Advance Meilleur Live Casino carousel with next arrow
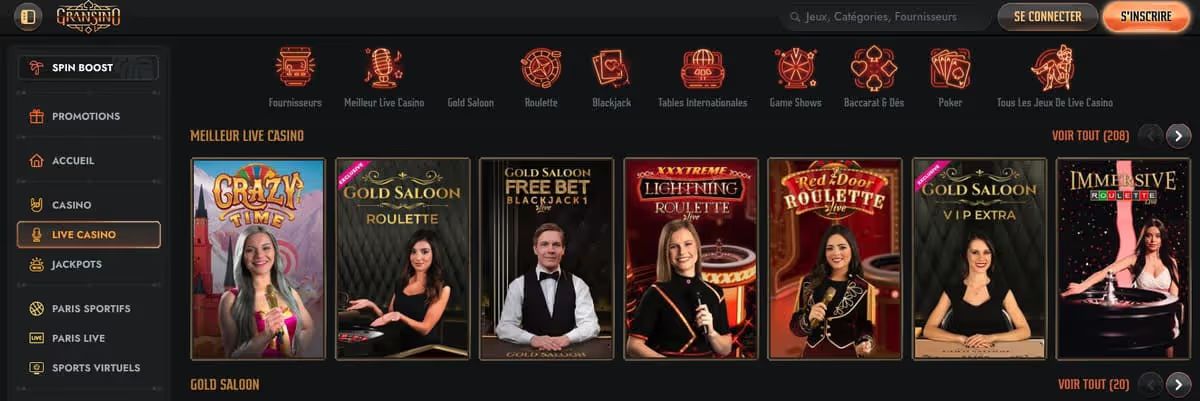The height and width of the screenshot is (401, 1200). click(x=1179, y=136)
